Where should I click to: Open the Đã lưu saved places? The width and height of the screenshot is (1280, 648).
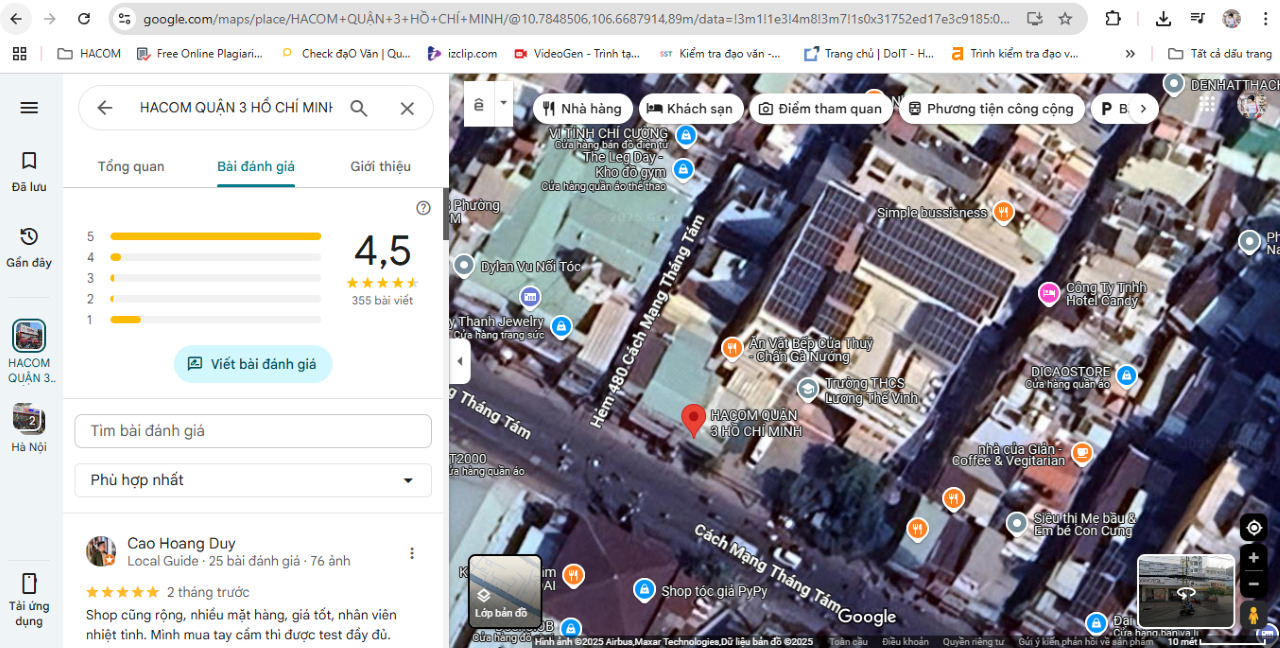click(x=29, y=171)
